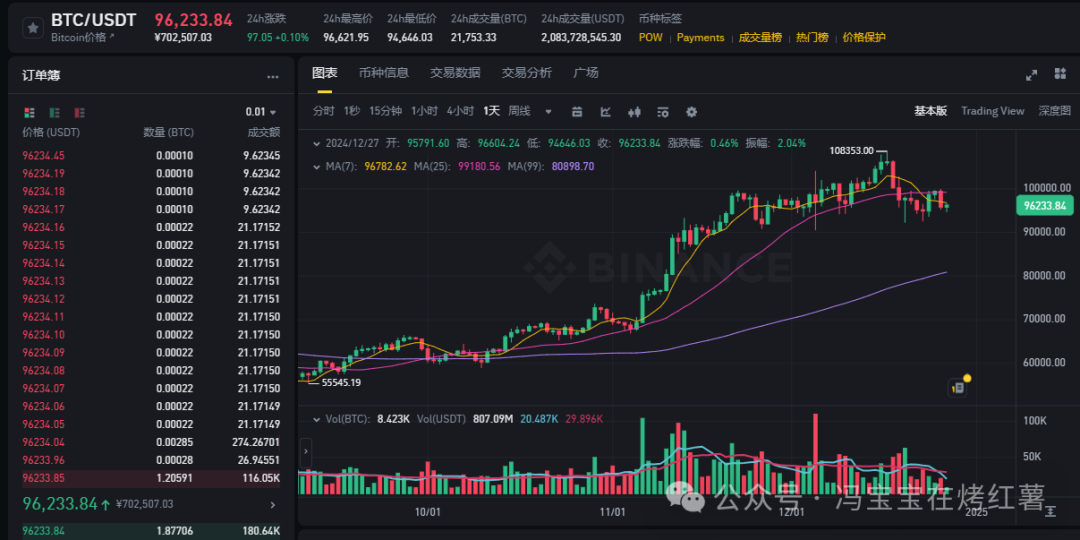This screenshot has width=1080, height=540.
Task: Show asks only order book view
Action: point(80,112)
